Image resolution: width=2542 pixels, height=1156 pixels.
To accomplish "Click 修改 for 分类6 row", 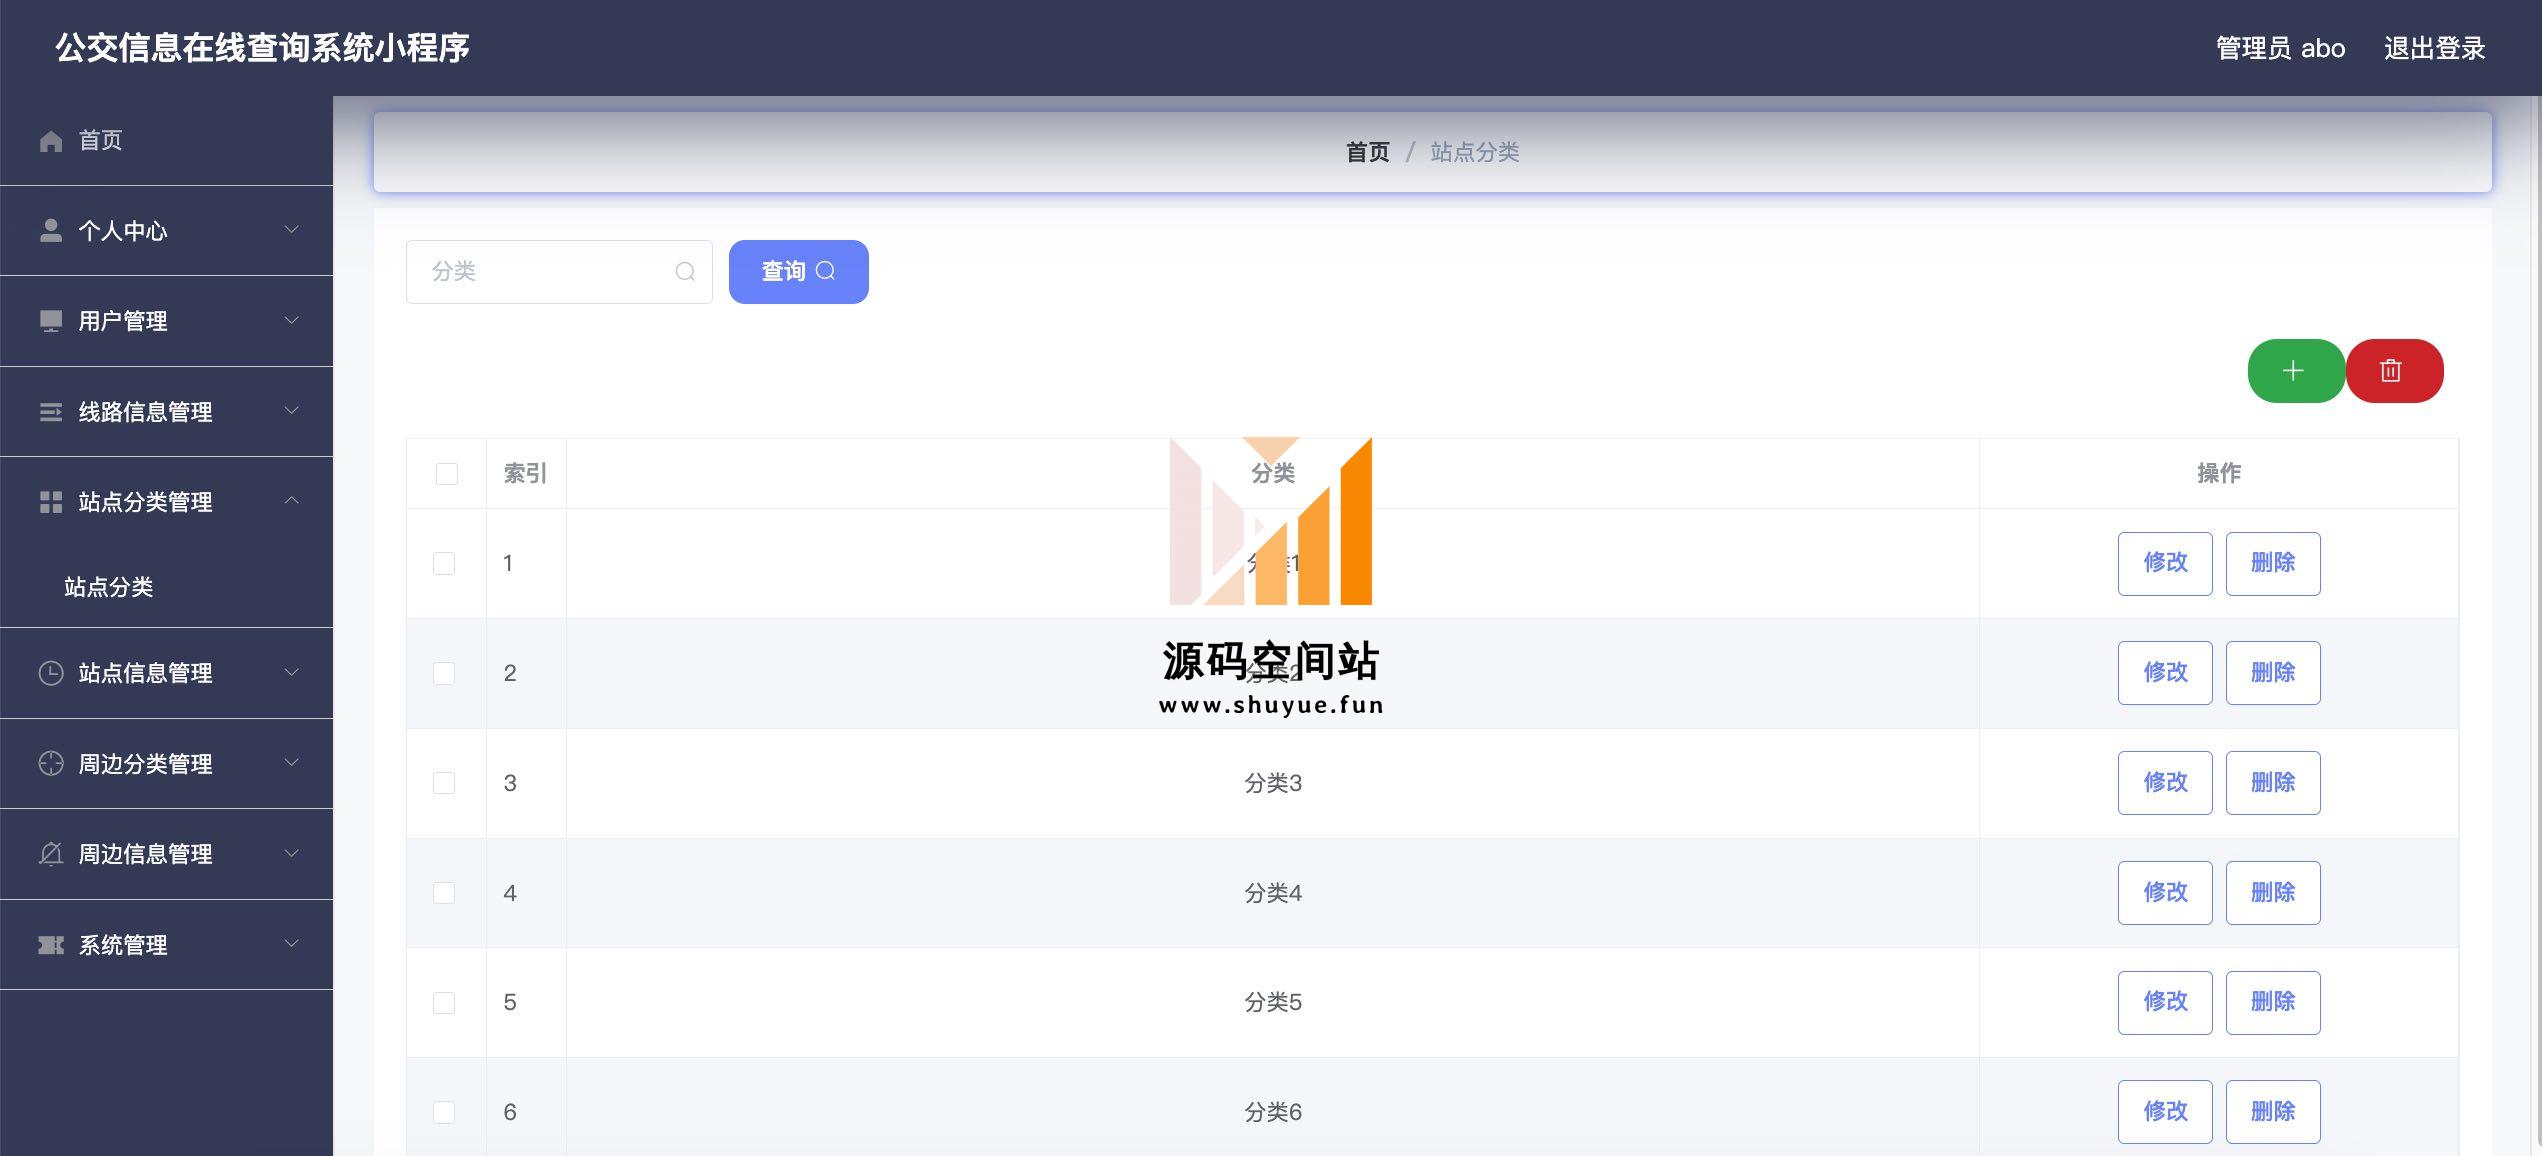I will 2165,1112.
